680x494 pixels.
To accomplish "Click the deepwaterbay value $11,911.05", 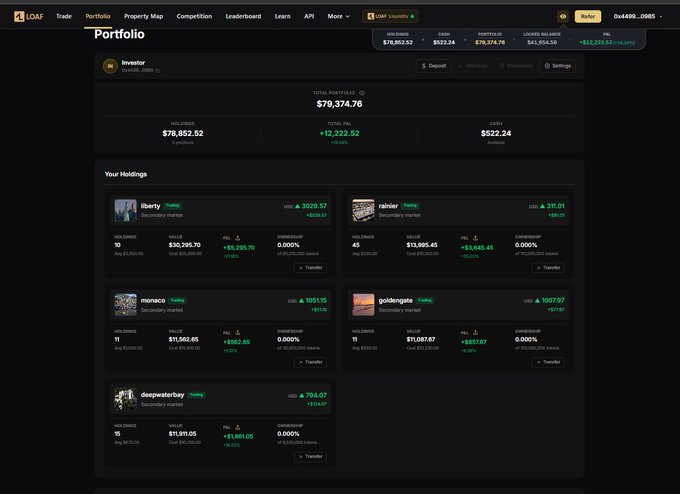I will 183,434.
